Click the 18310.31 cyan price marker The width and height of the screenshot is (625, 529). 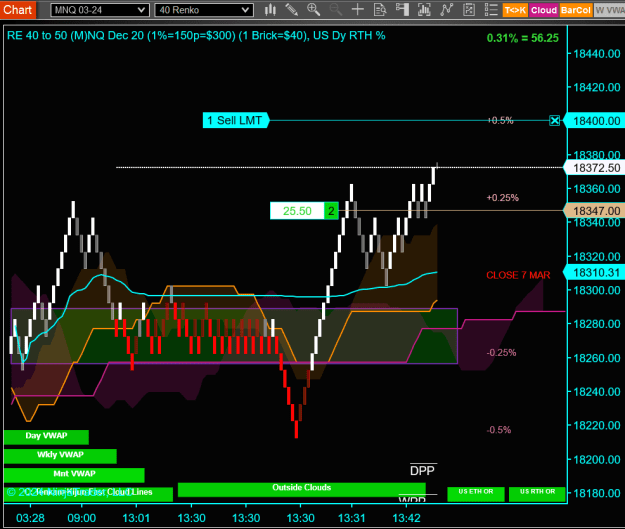[594, 273]
